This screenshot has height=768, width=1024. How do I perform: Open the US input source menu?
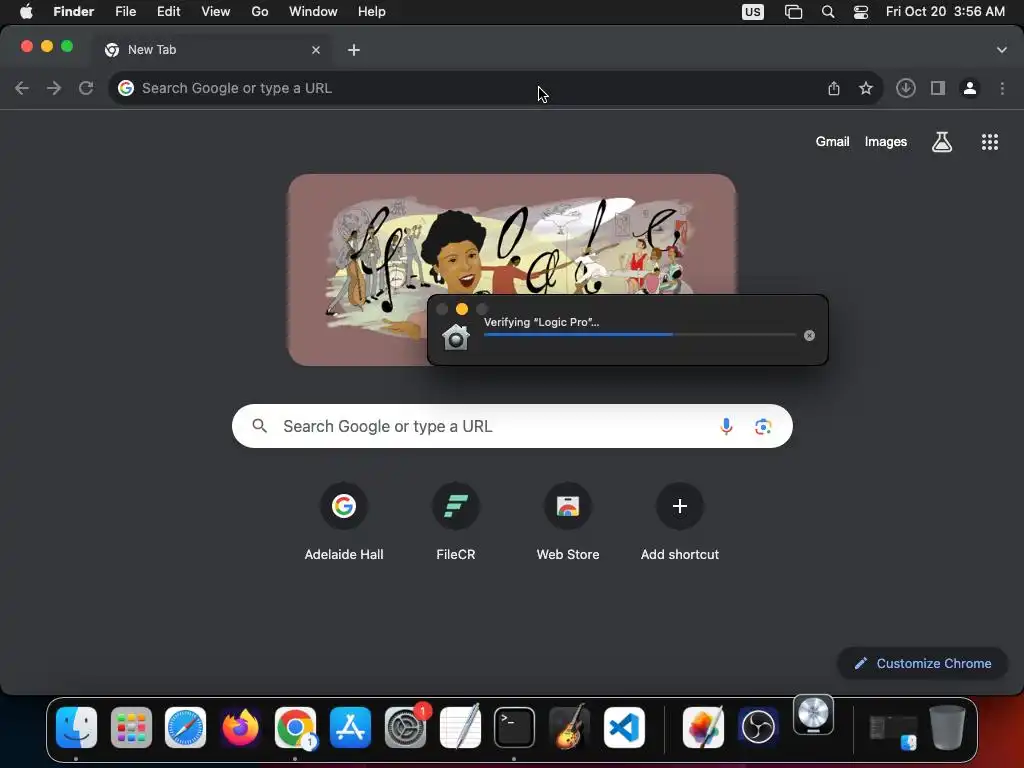coord(753,12)
